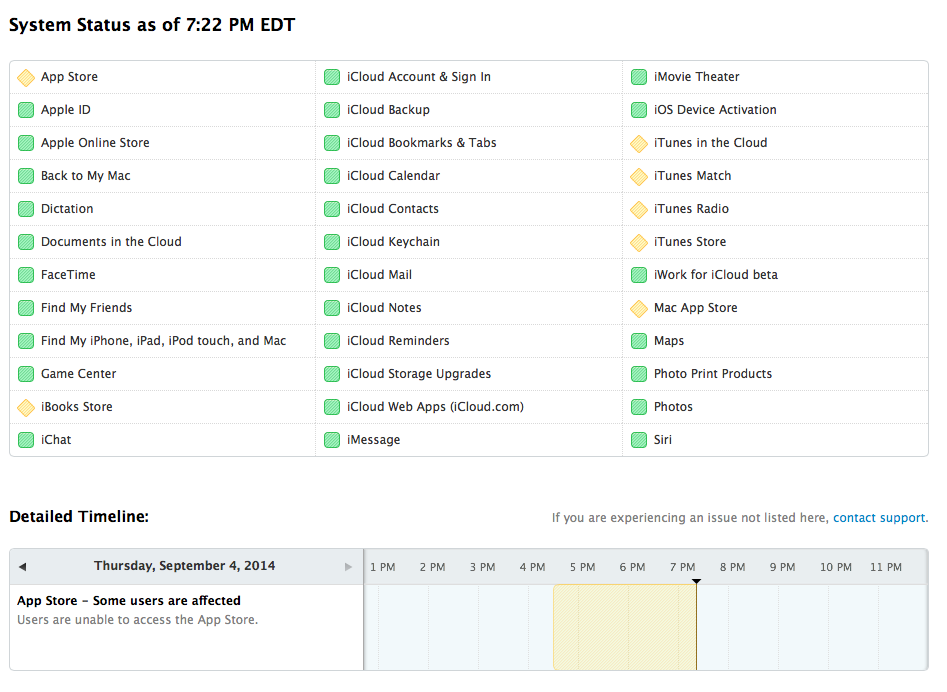
Task: Open the contact support link
Action: pos(879,518)
